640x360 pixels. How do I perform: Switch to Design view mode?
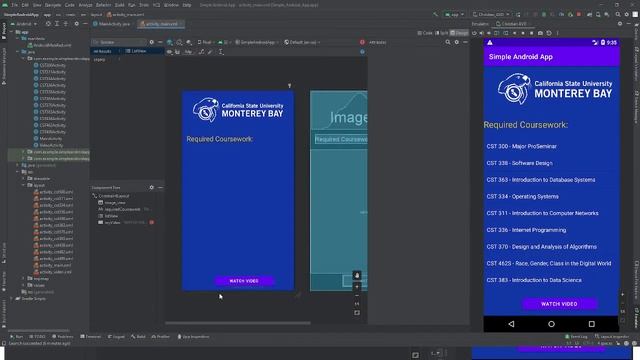pyautogui.click(x=460, y=33)
